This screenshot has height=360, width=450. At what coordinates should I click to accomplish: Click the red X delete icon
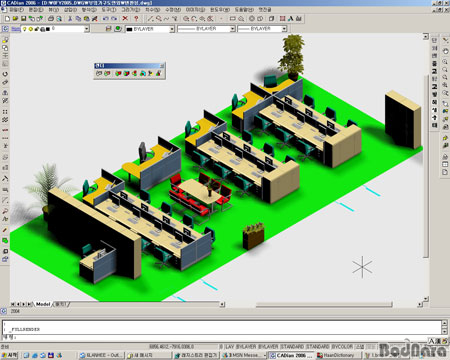coord(125,19)
